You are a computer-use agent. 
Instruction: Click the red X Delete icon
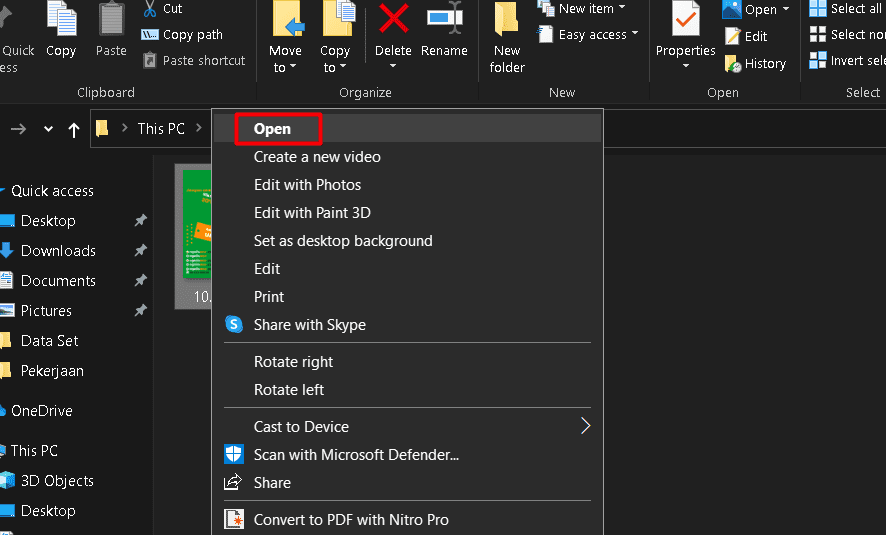click(393, 20)
